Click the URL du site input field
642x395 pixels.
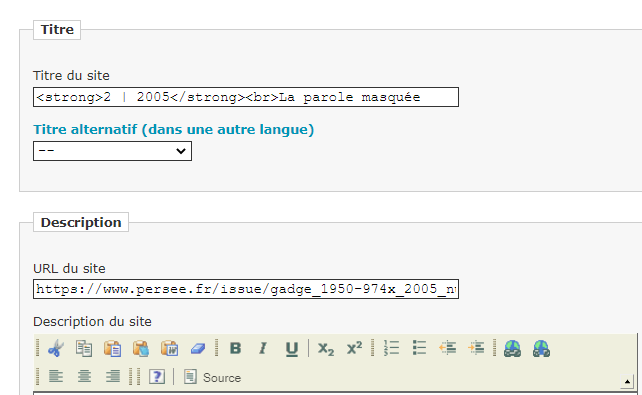coord(246,289)
